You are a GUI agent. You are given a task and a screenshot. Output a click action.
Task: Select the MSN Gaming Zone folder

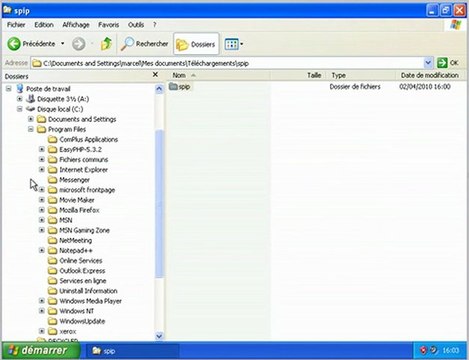[79, 230]
